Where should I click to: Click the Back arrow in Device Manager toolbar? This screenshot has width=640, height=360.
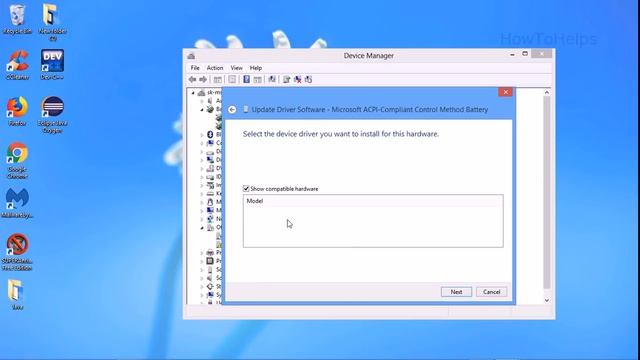[x=193, y=80]
